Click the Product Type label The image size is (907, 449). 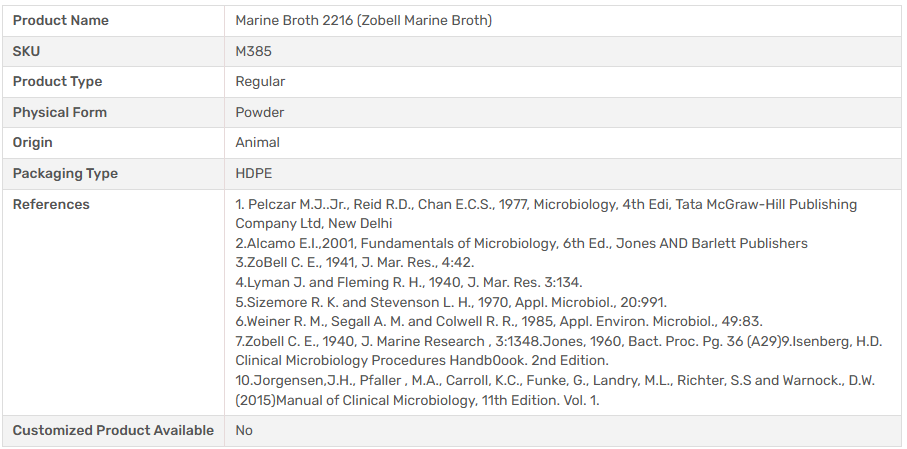(57, 81)
